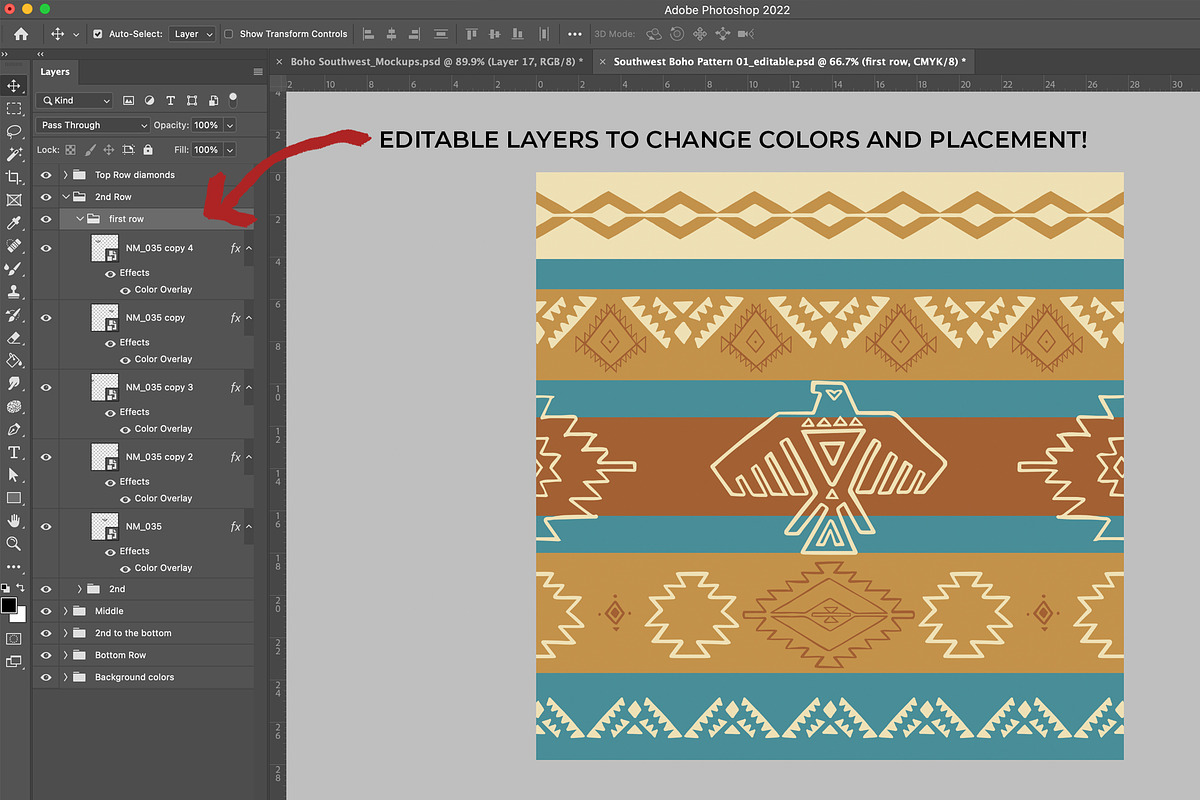Choose the Magic Wand tool
Image resolution: width=1200 pixels, height=800 pixels.
click(x=14, y=154)
